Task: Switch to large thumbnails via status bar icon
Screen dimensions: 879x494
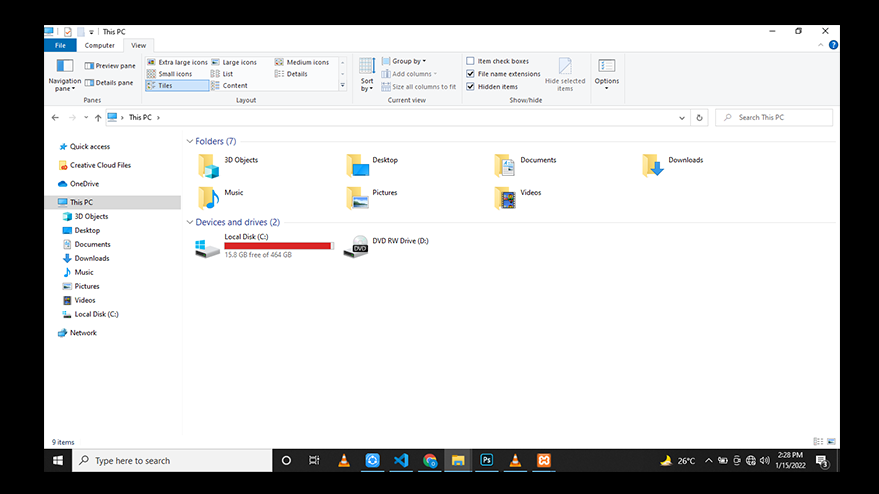Action: pos(831,442)
